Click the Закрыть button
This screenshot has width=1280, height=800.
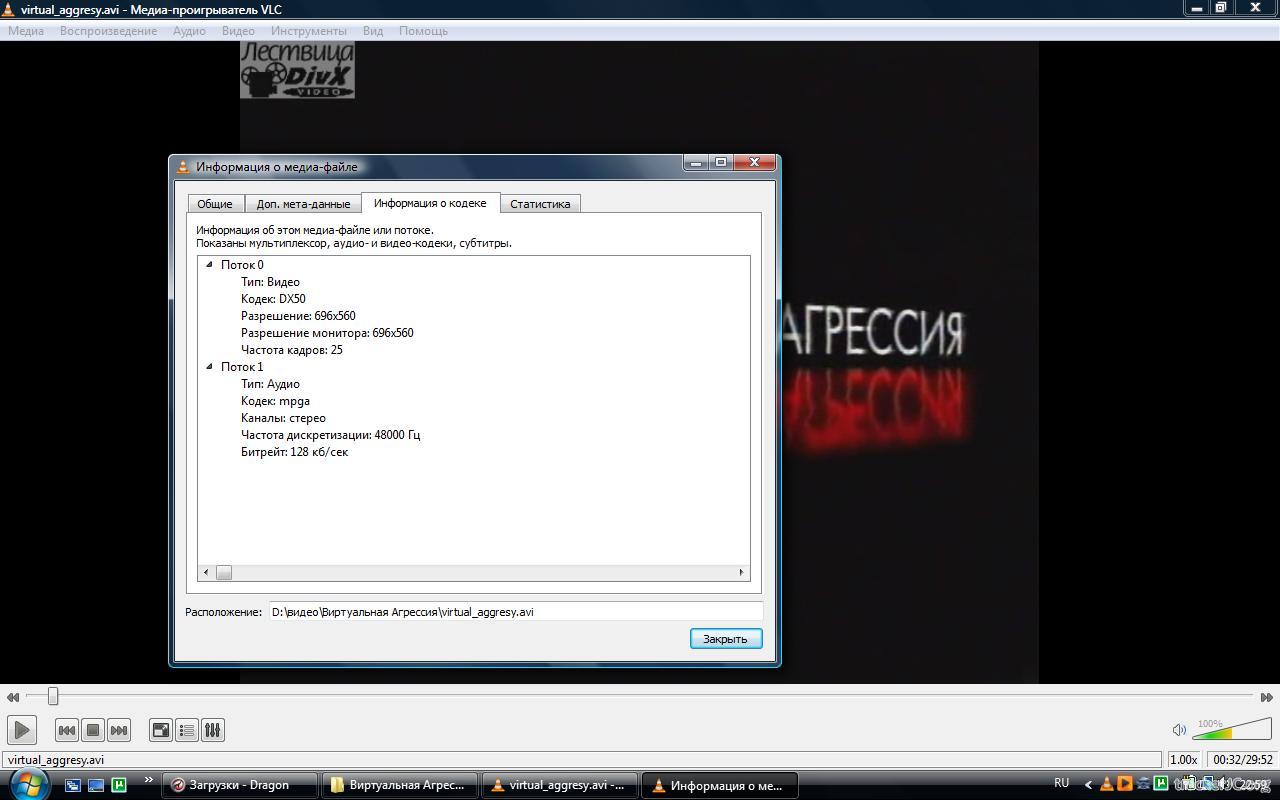pos(726,639)
